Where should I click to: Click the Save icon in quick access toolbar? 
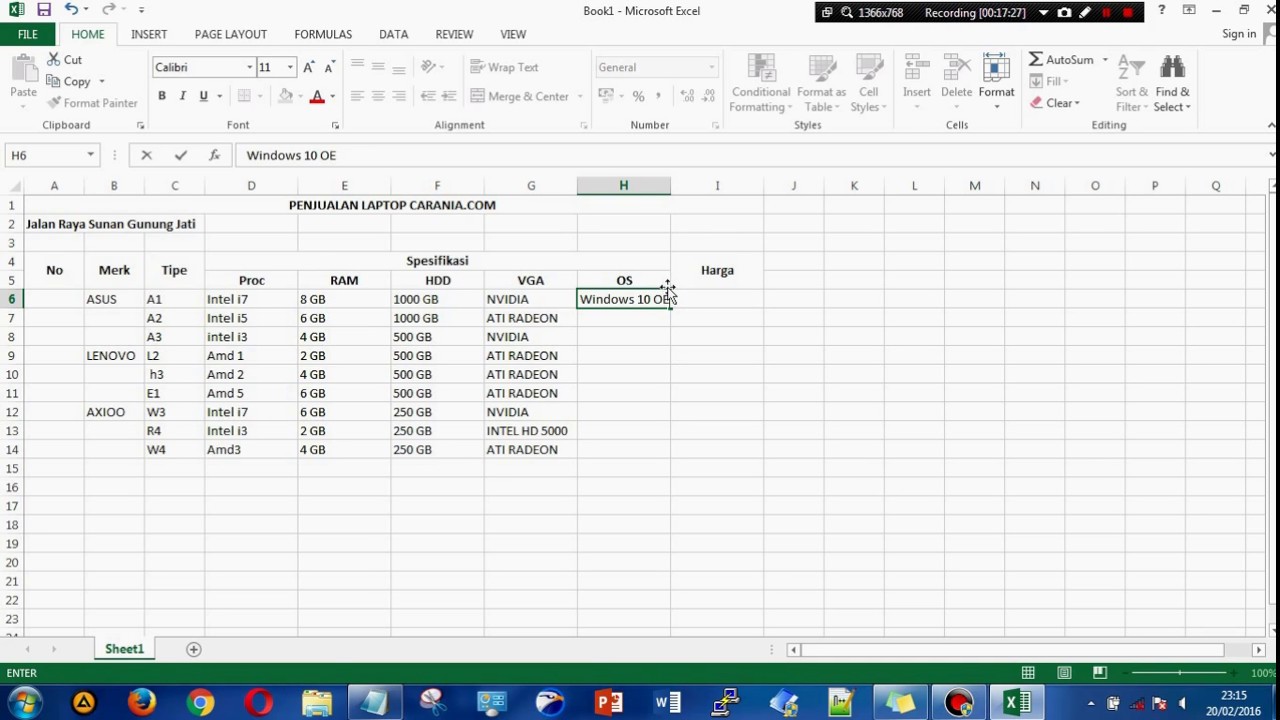pos(43,10)
